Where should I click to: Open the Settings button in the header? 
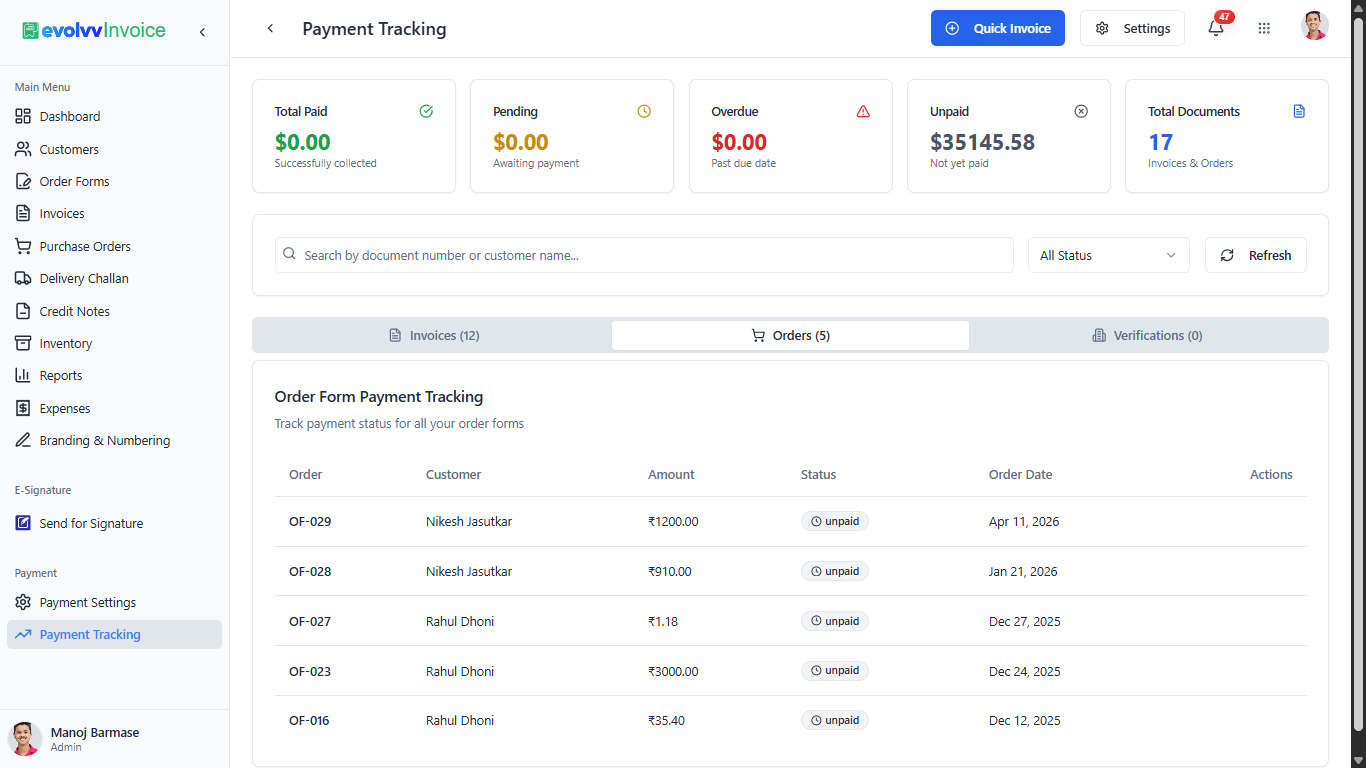pos(1132,28)
